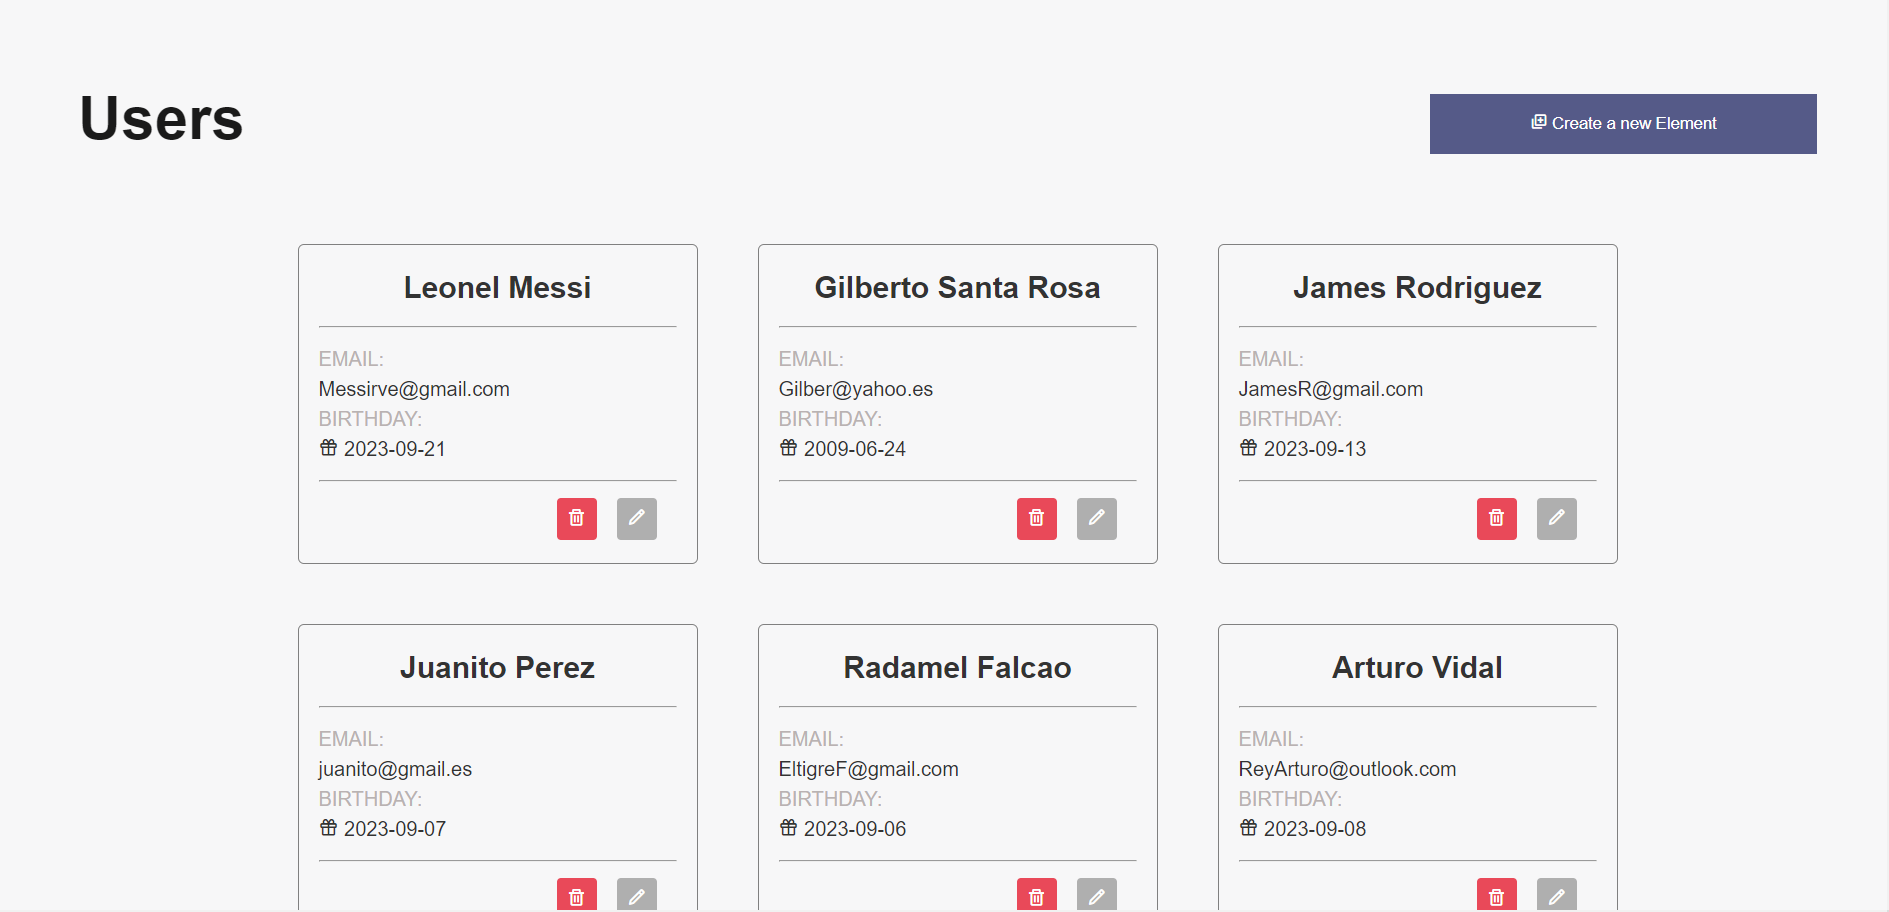
Task: Click the Radamel Falcao card title
Action: pyautogui.click(x=957, y=668)
